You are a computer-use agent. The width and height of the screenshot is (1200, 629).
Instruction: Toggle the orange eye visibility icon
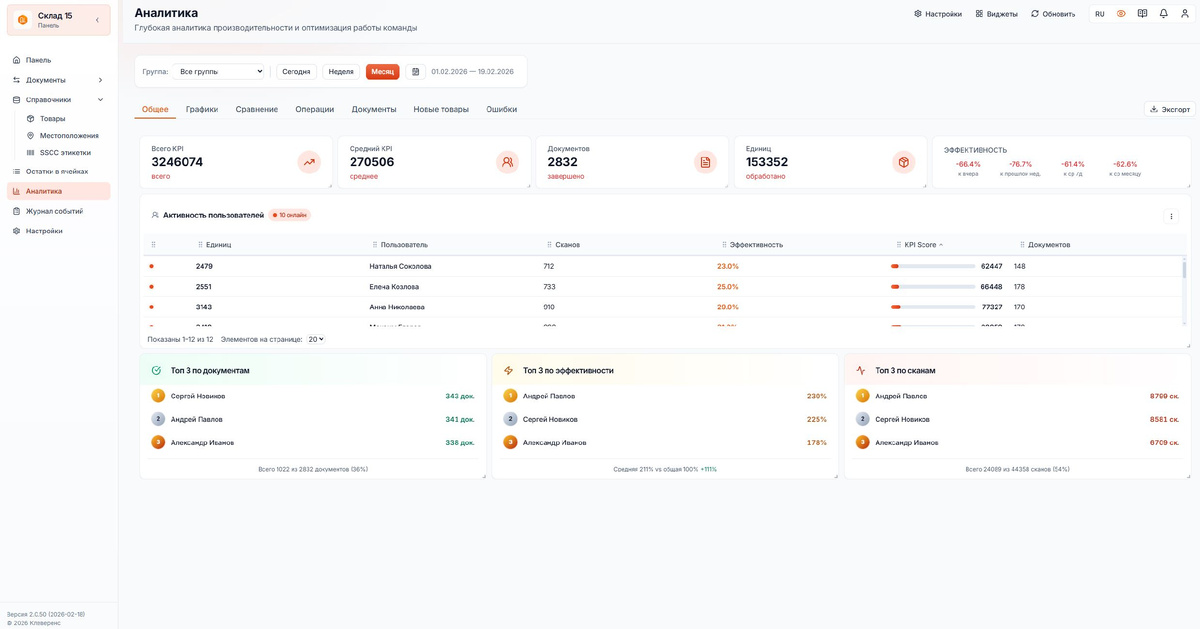[x=1121, y=14]
